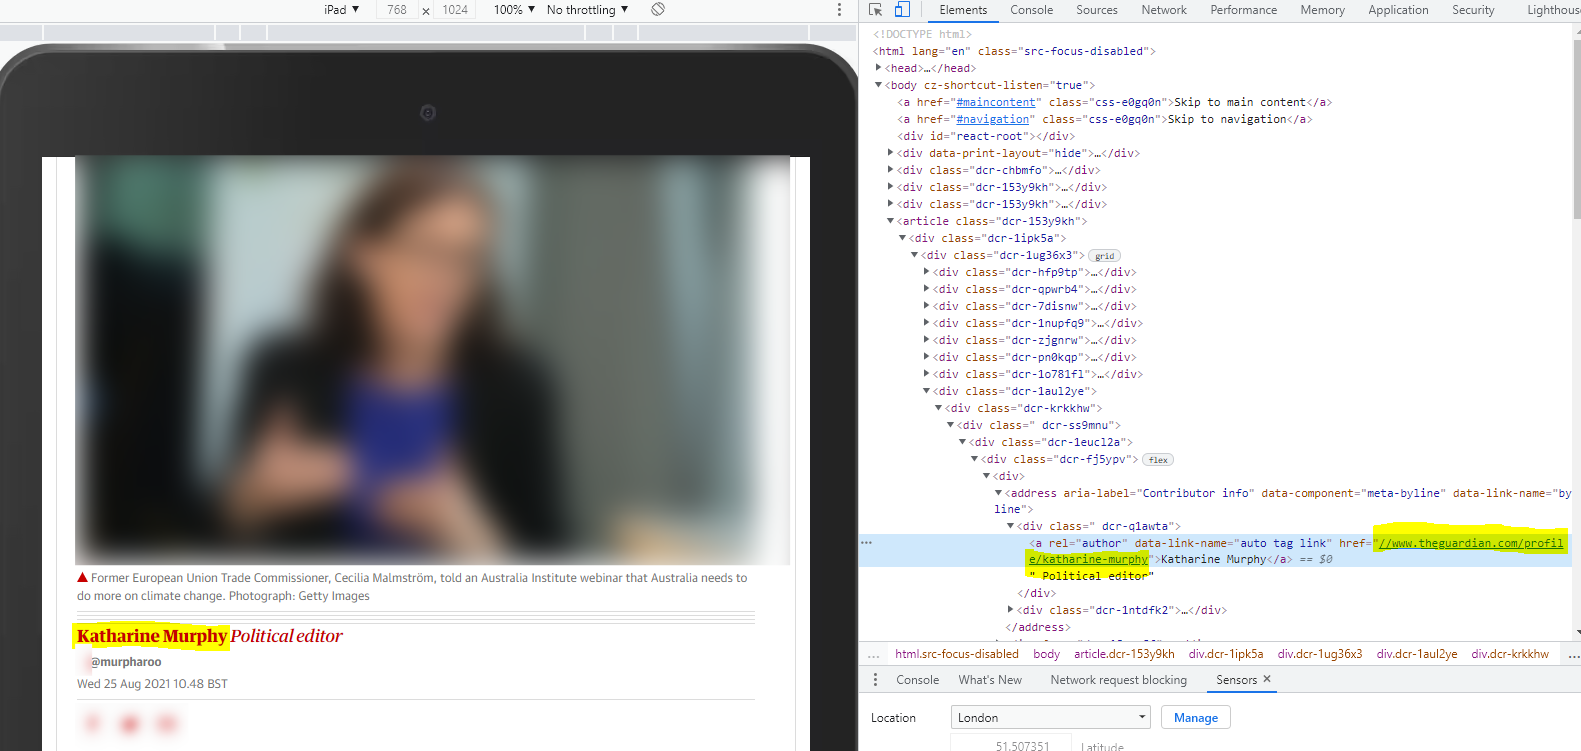Open the No throttling dropdown

tap(587, 10)
